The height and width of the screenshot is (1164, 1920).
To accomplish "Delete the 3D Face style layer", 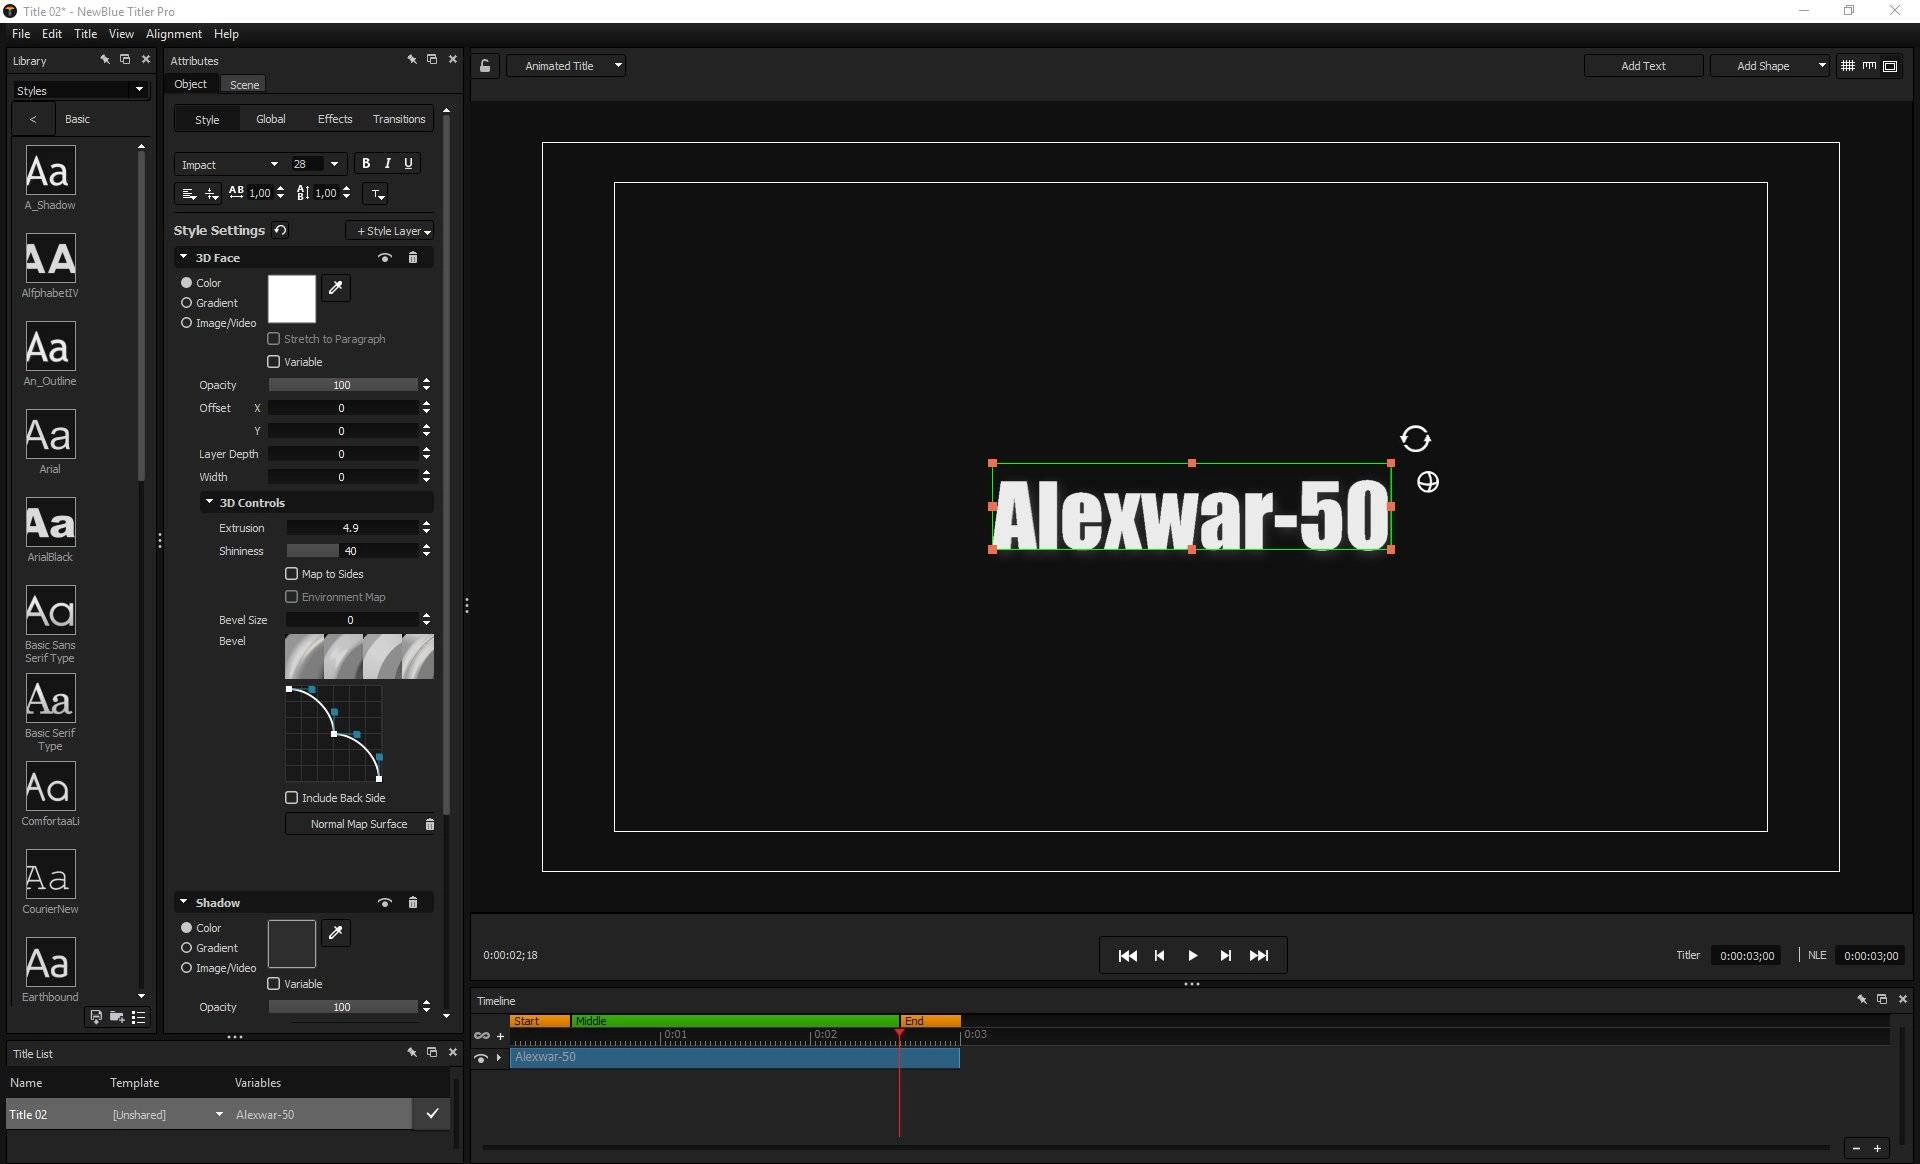I will point(413,258).
